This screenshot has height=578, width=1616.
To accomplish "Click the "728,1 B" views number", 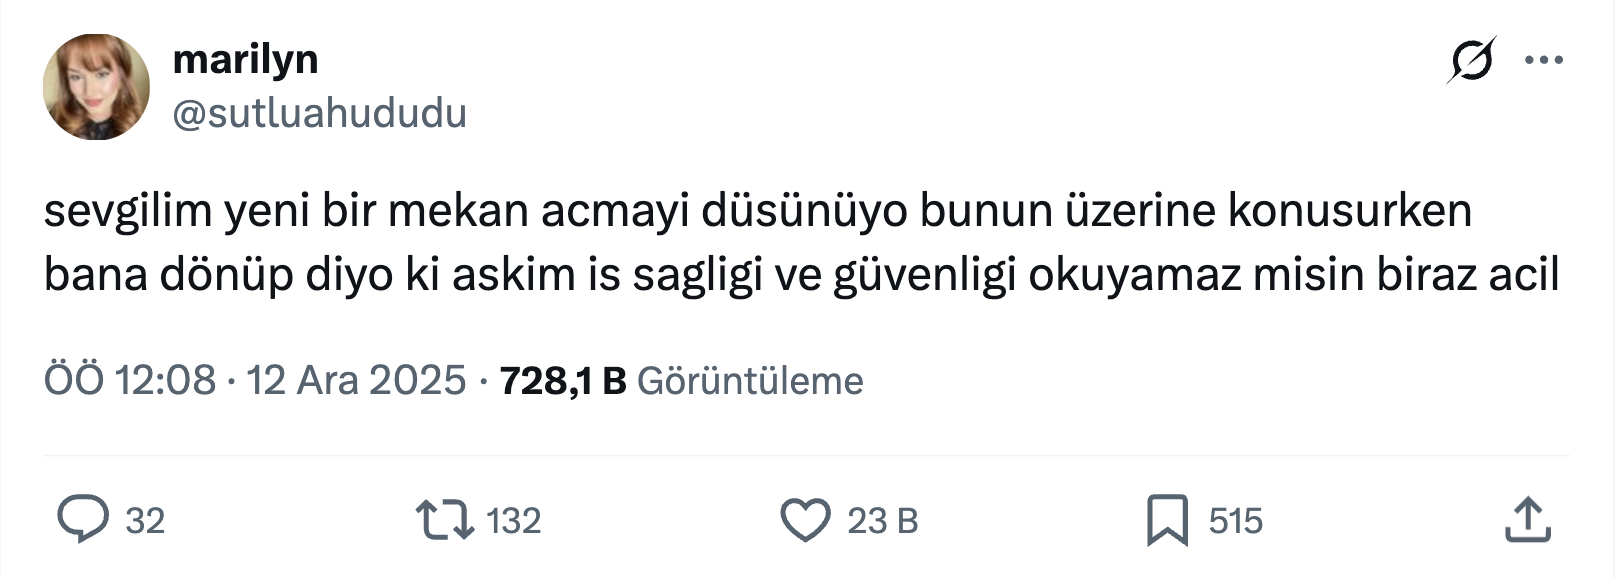I will (x=562, y=381).
